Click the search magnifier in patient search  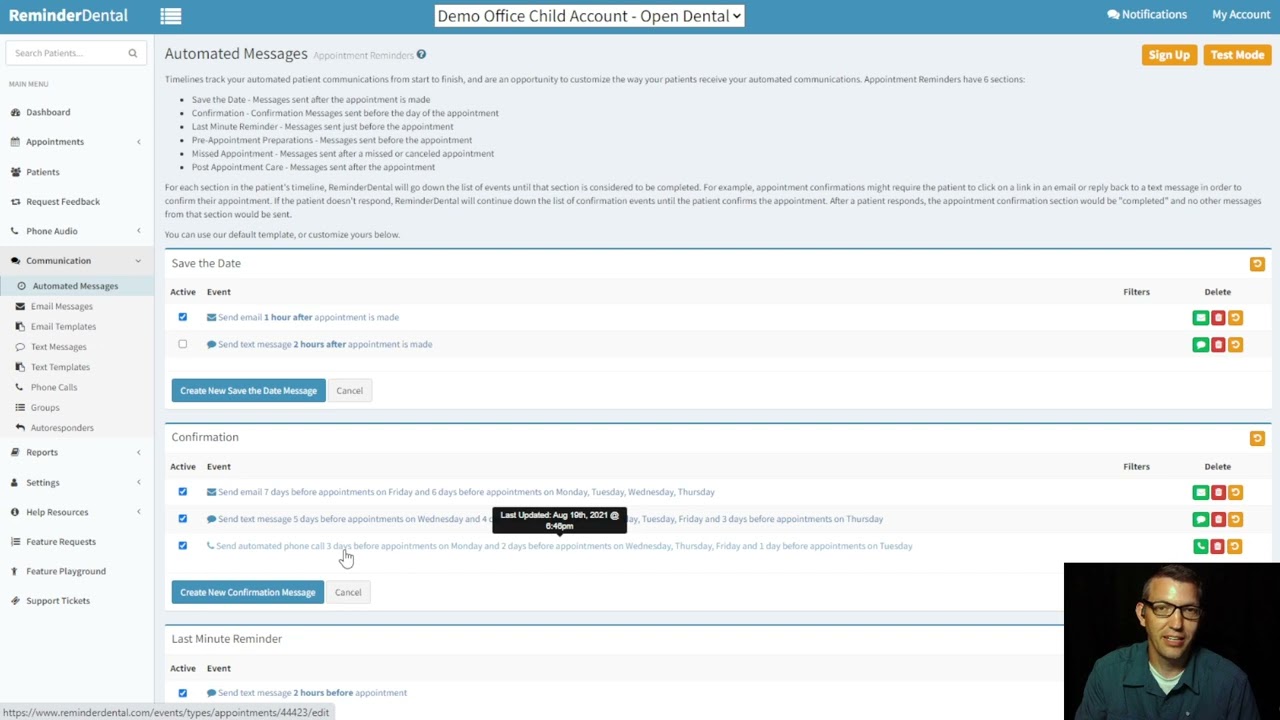coord(132,53)
